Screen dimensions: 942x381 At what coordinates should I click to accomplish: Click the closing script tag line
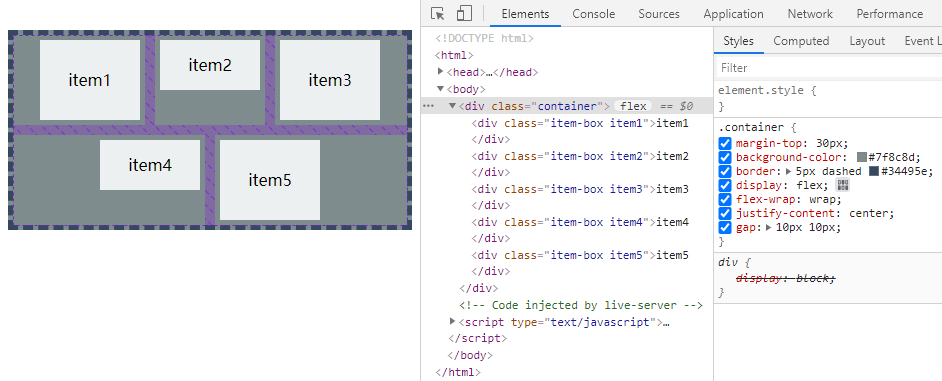tap(478, 338)
